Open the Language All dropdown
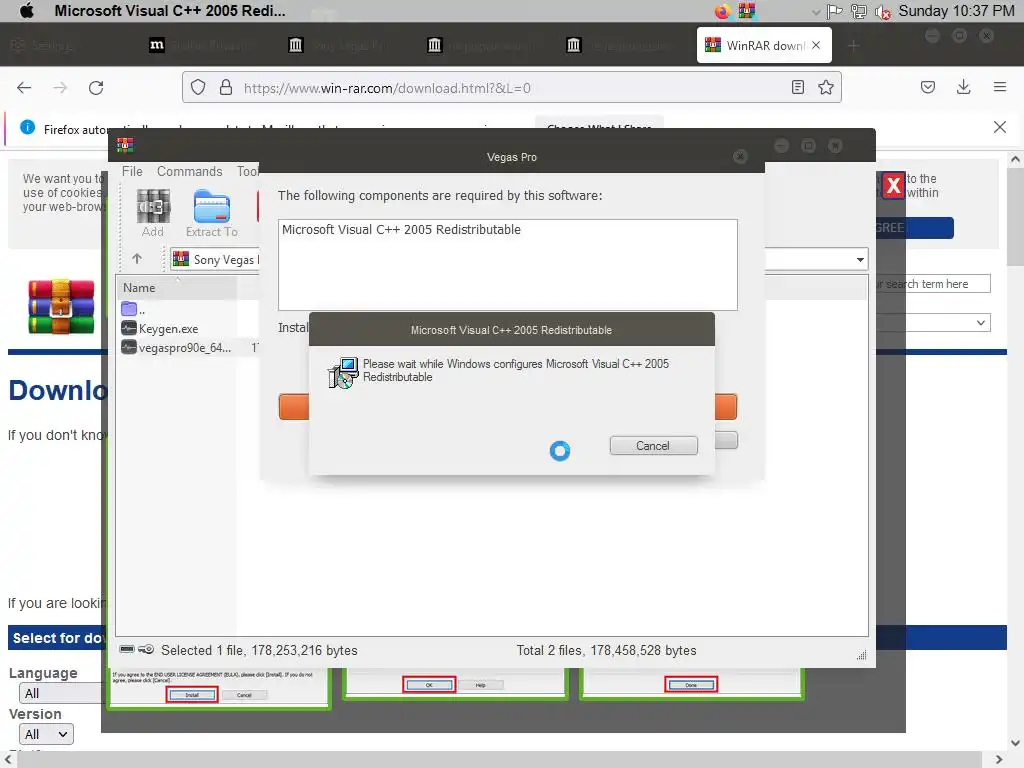The image size is (1024, 768). point(62,693)
